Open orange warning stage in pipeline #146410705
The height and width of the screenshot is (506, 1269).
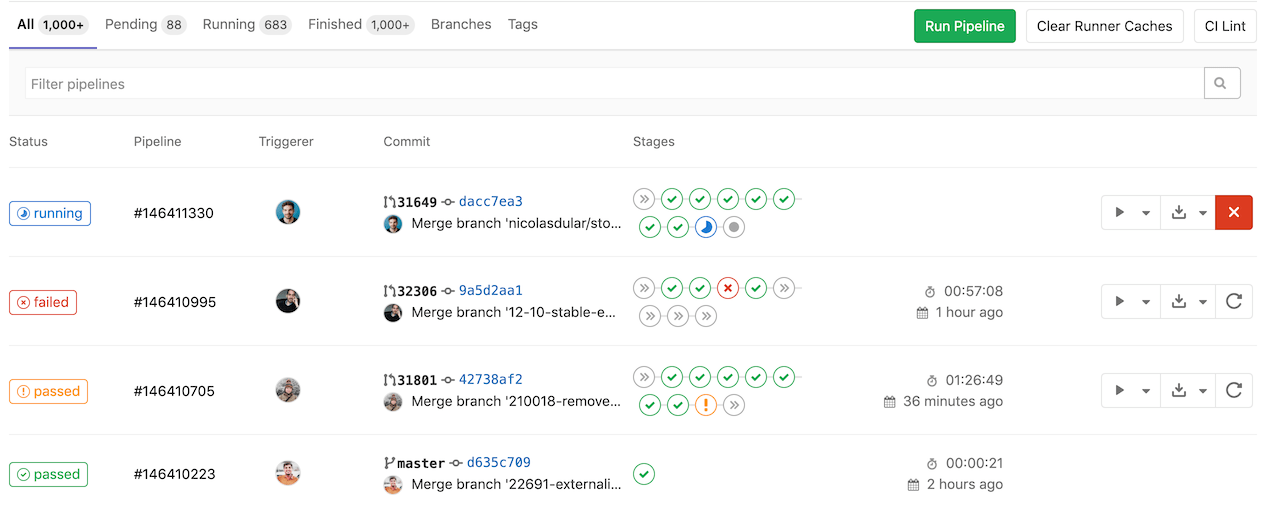pos(706,405)
